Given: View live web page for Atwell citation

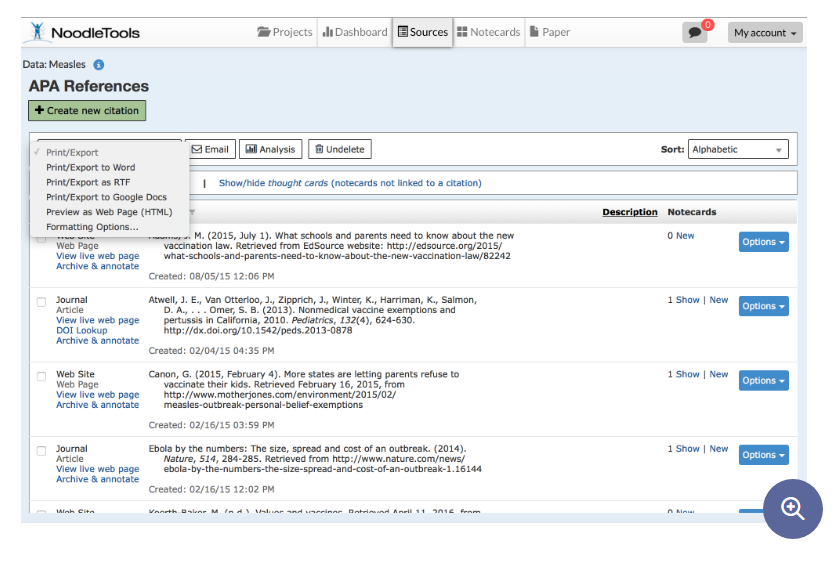Looking at the screenshot, I should point(98,320).
